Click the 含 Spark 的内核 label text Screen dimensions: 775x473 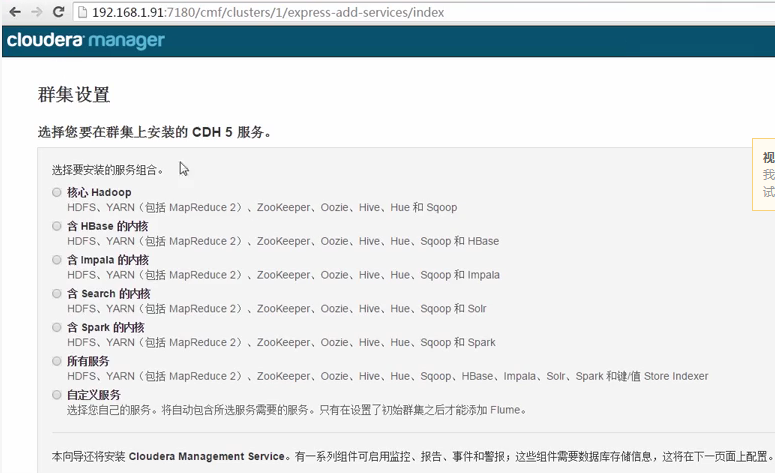106,327
